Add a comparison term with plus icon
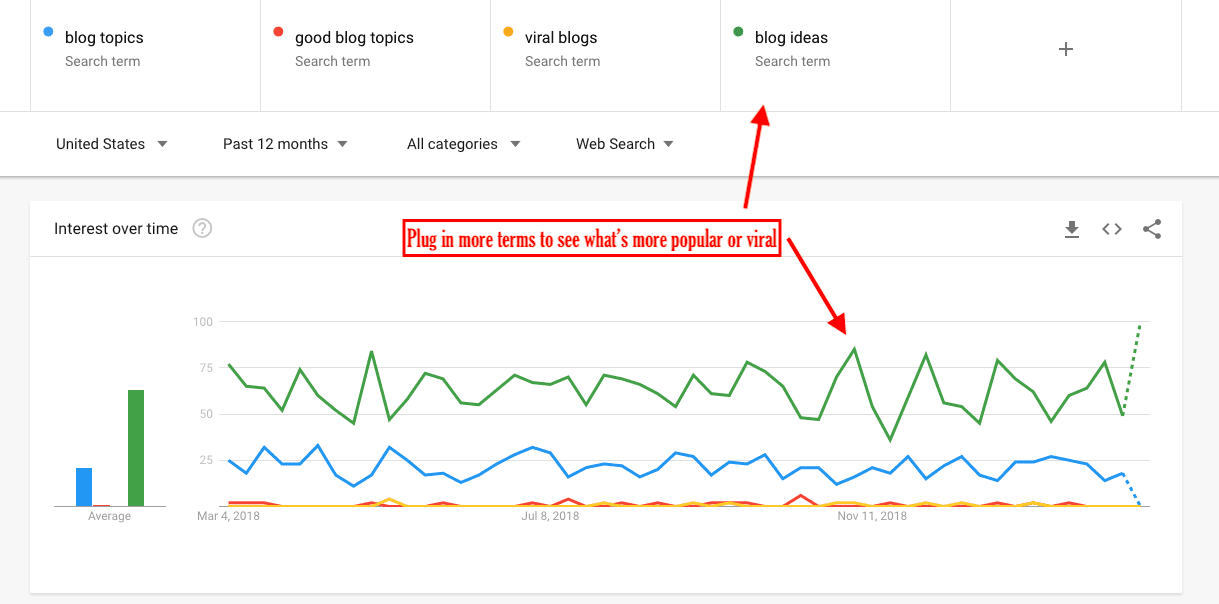This screenshot has width=1219, height=604. [1066, 49]
